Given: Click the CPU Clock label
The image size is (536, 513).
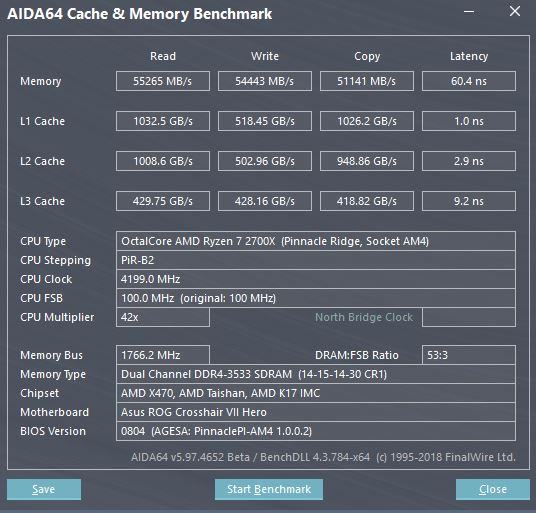Looking at the screenshot, I should click(x=46, y=279).
